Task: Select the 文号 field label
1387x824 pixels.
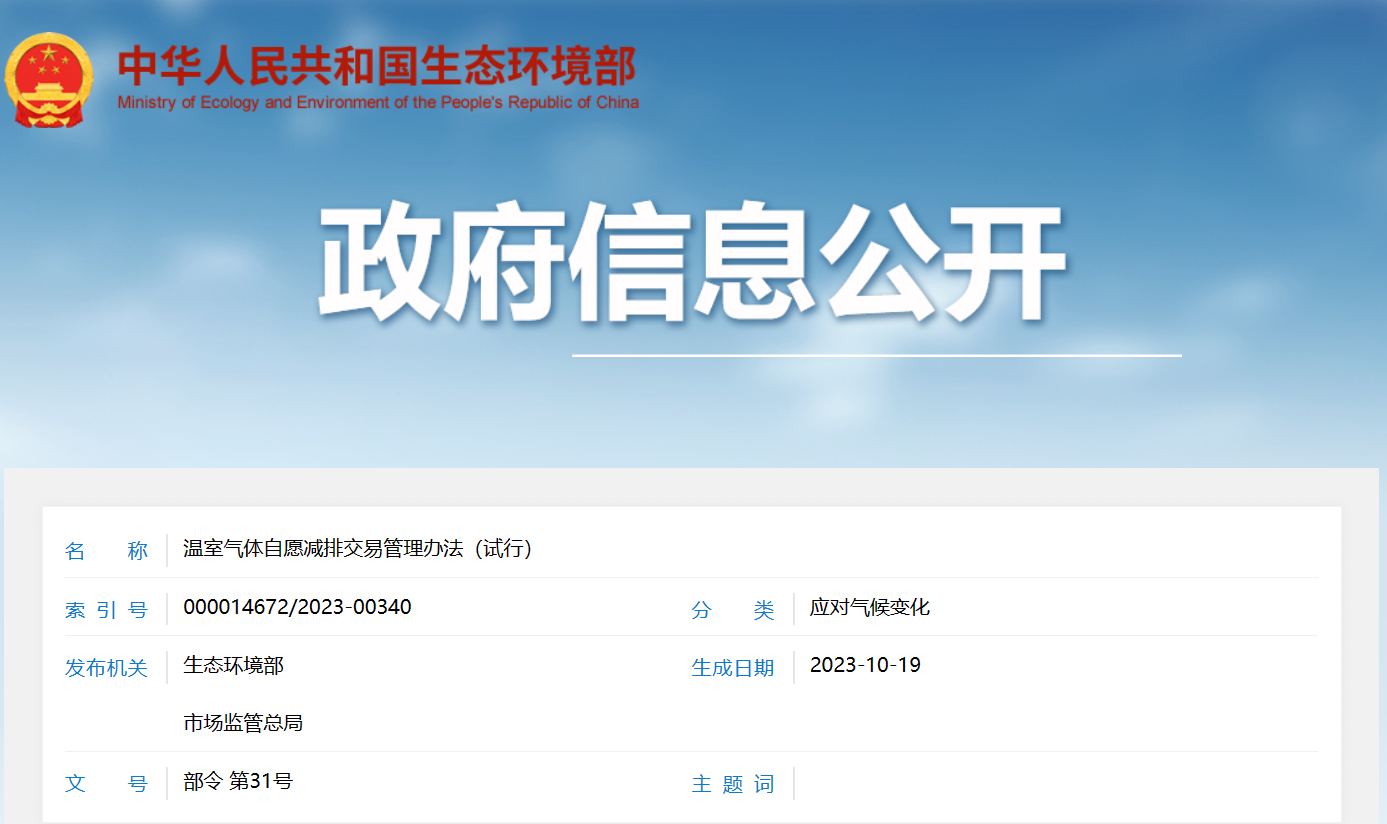Action: (x=106, y=783)
